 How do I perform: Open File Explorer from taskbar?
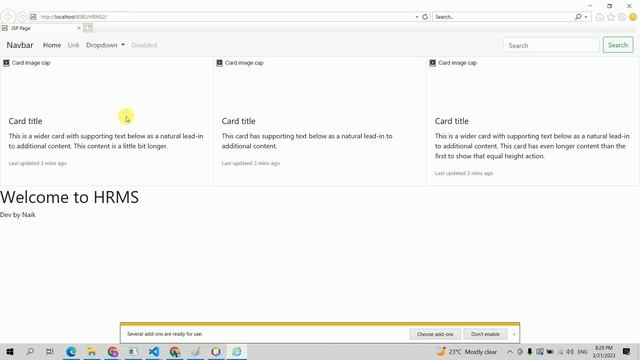point(92,351)
